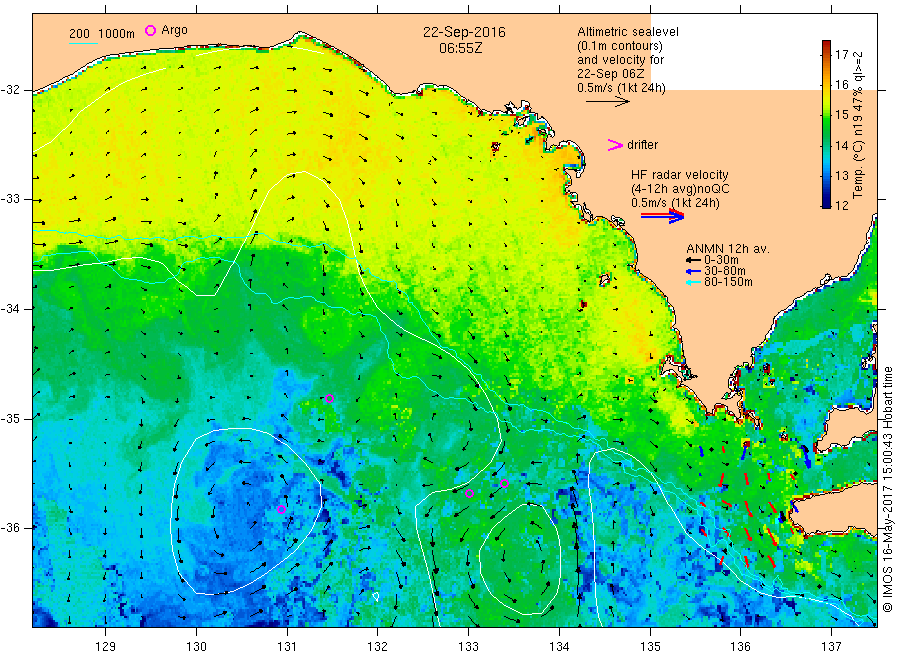Click the black altimetric velocity scale arrow

(608, 102)
